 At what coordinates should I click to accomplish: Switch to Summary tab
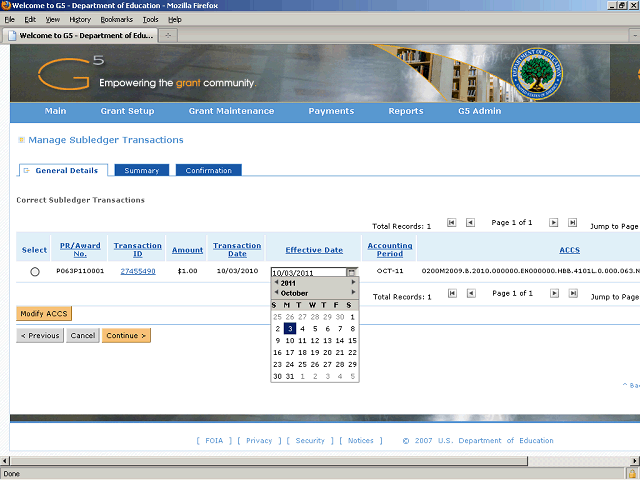point(142,170)
